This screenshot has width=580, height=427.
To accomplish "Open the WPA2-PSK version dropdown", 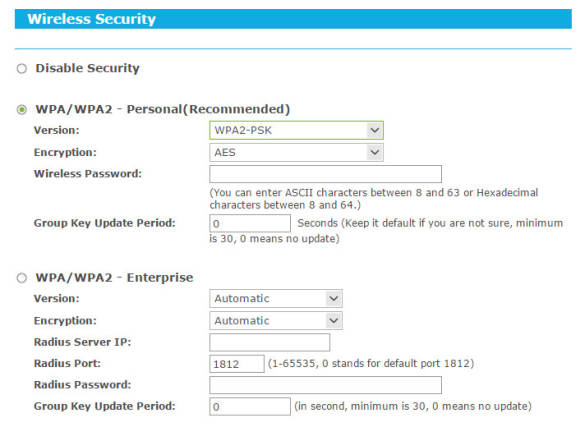I will point(296,130).
